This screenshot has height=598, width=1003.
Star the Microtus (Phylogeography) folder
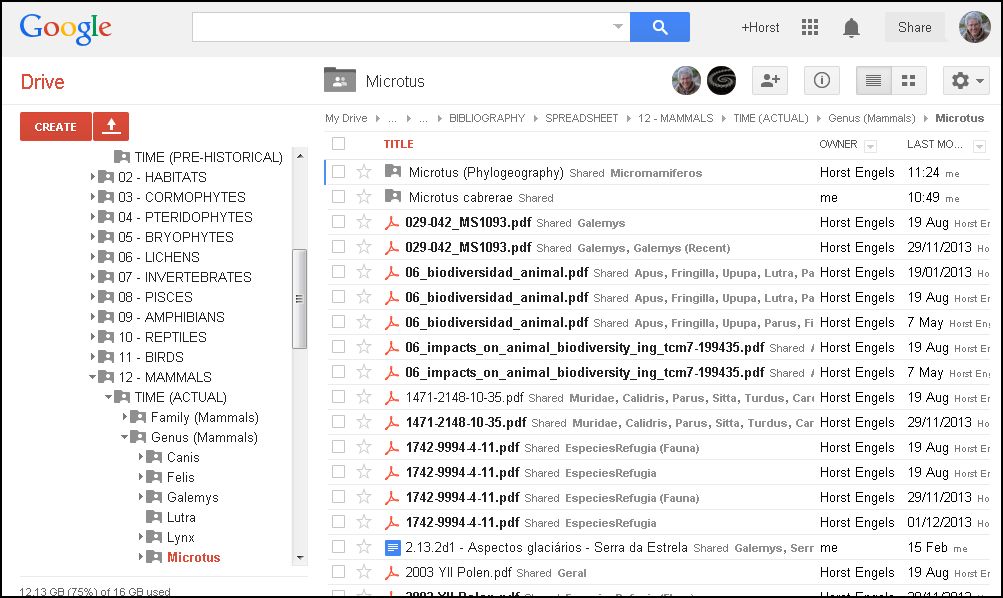tap(364, 171)
